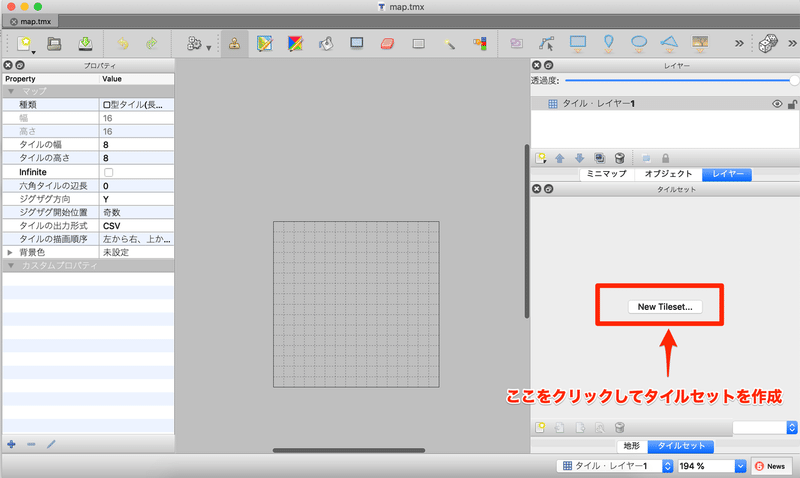The image size is (800, 478).
Task: Open the 194 % zoom dropdown
Action: tap(740, 466)
